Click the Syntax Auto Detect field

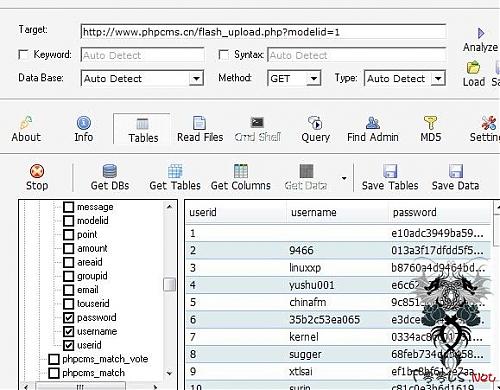(357, 55)
